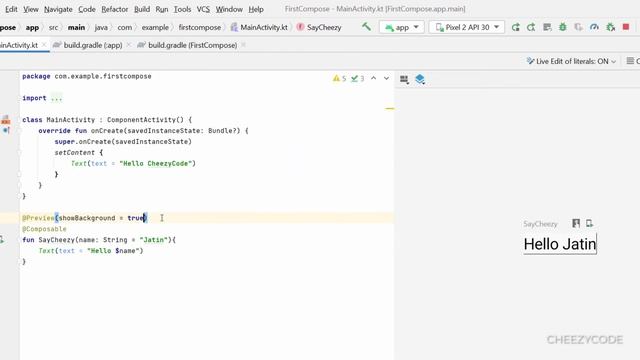Click gutter icon beside class MainActivity
This screenshot has height=360, width=640.
(6, 120)
